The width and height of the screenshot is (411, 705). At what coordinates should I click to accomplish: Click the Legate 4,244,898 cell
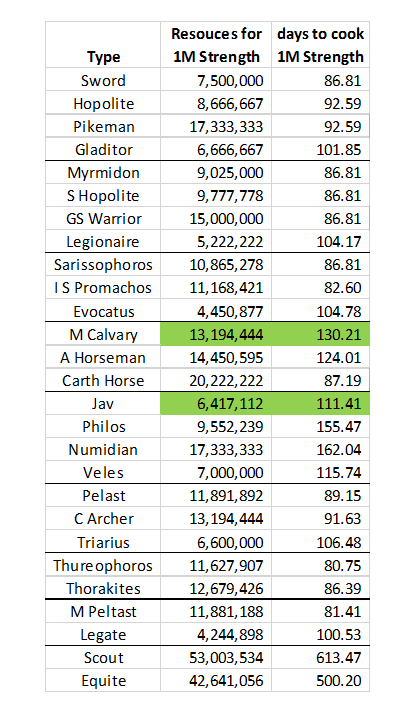[216, 634]
